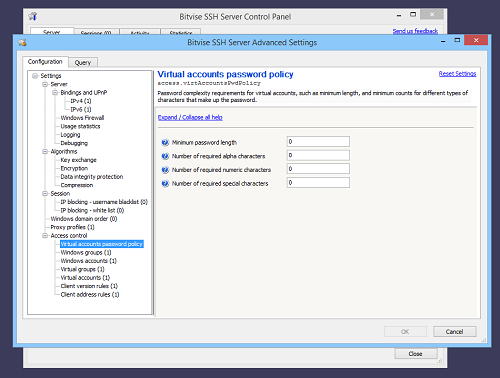Click Expand / Collapse all help link
The image size is (500, 378).
click(x=190, y=117)
